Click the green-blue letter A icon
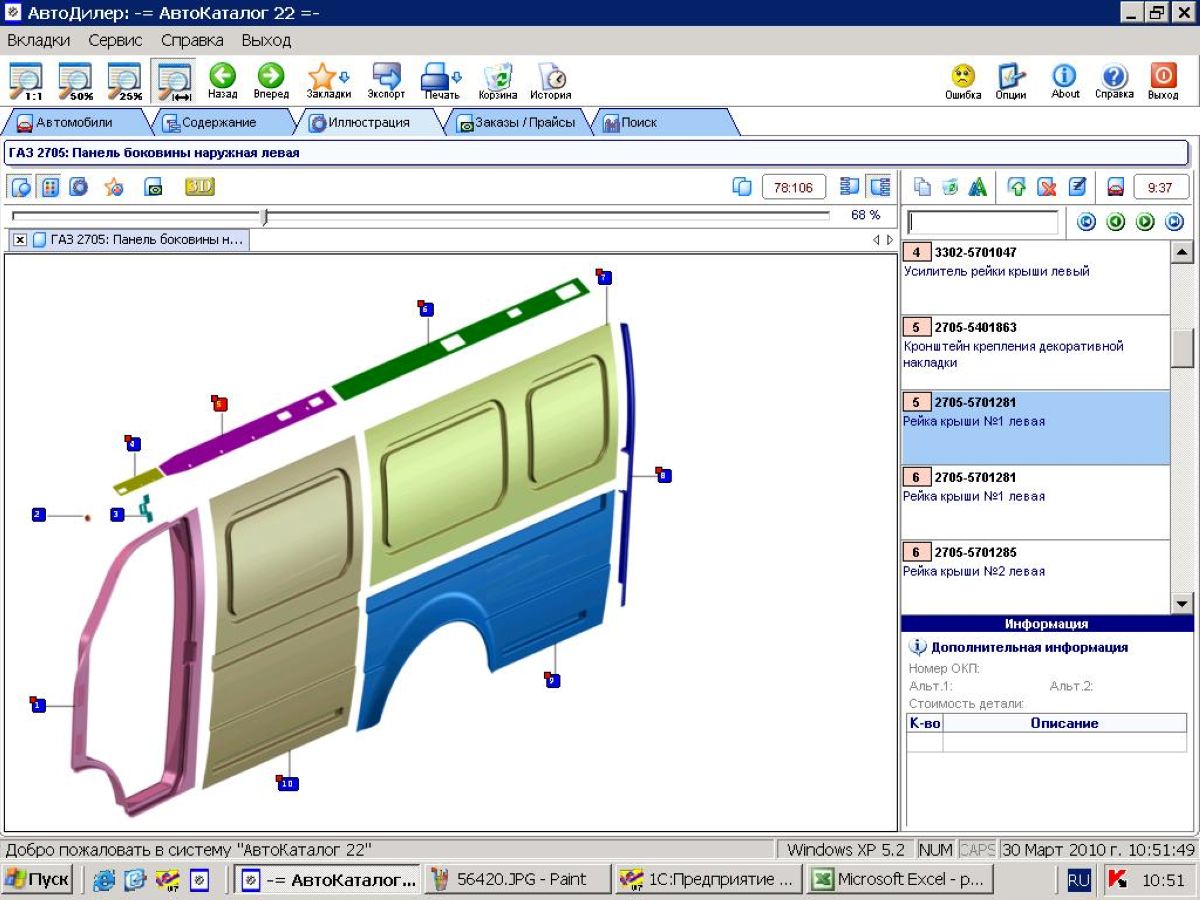Viewport: 1200px width, 900px height. pyautogui.click(x=978, y=187)
